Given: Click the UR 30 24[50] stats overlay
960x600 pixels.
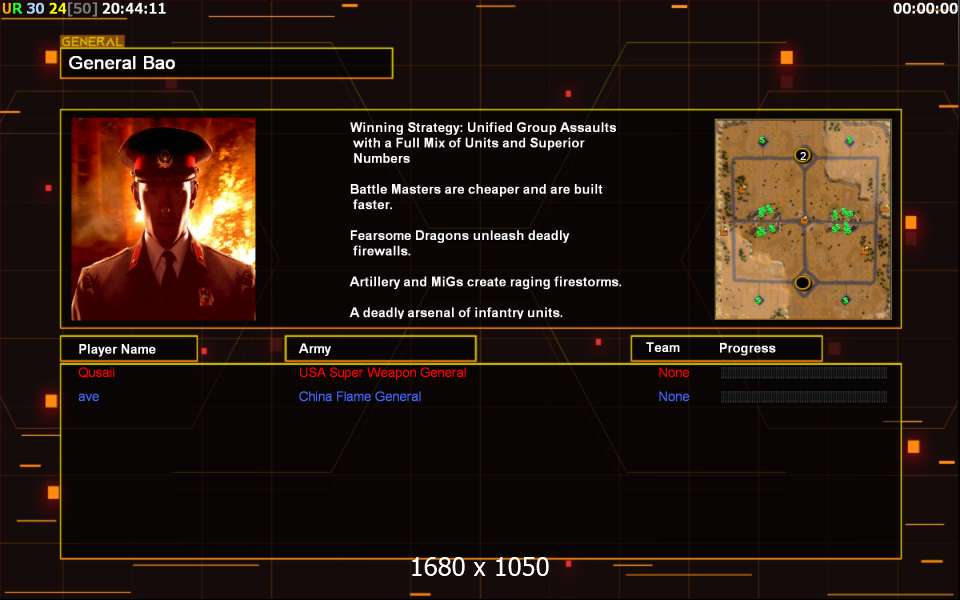Looking at the screenshot, I should (x=50, y=9).
